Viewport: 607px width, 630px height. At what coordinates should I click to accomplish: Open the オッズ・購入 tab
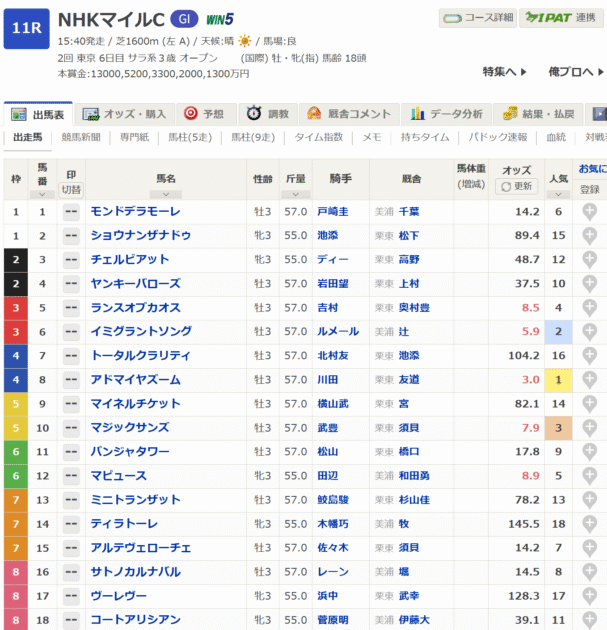coord(125,114)
